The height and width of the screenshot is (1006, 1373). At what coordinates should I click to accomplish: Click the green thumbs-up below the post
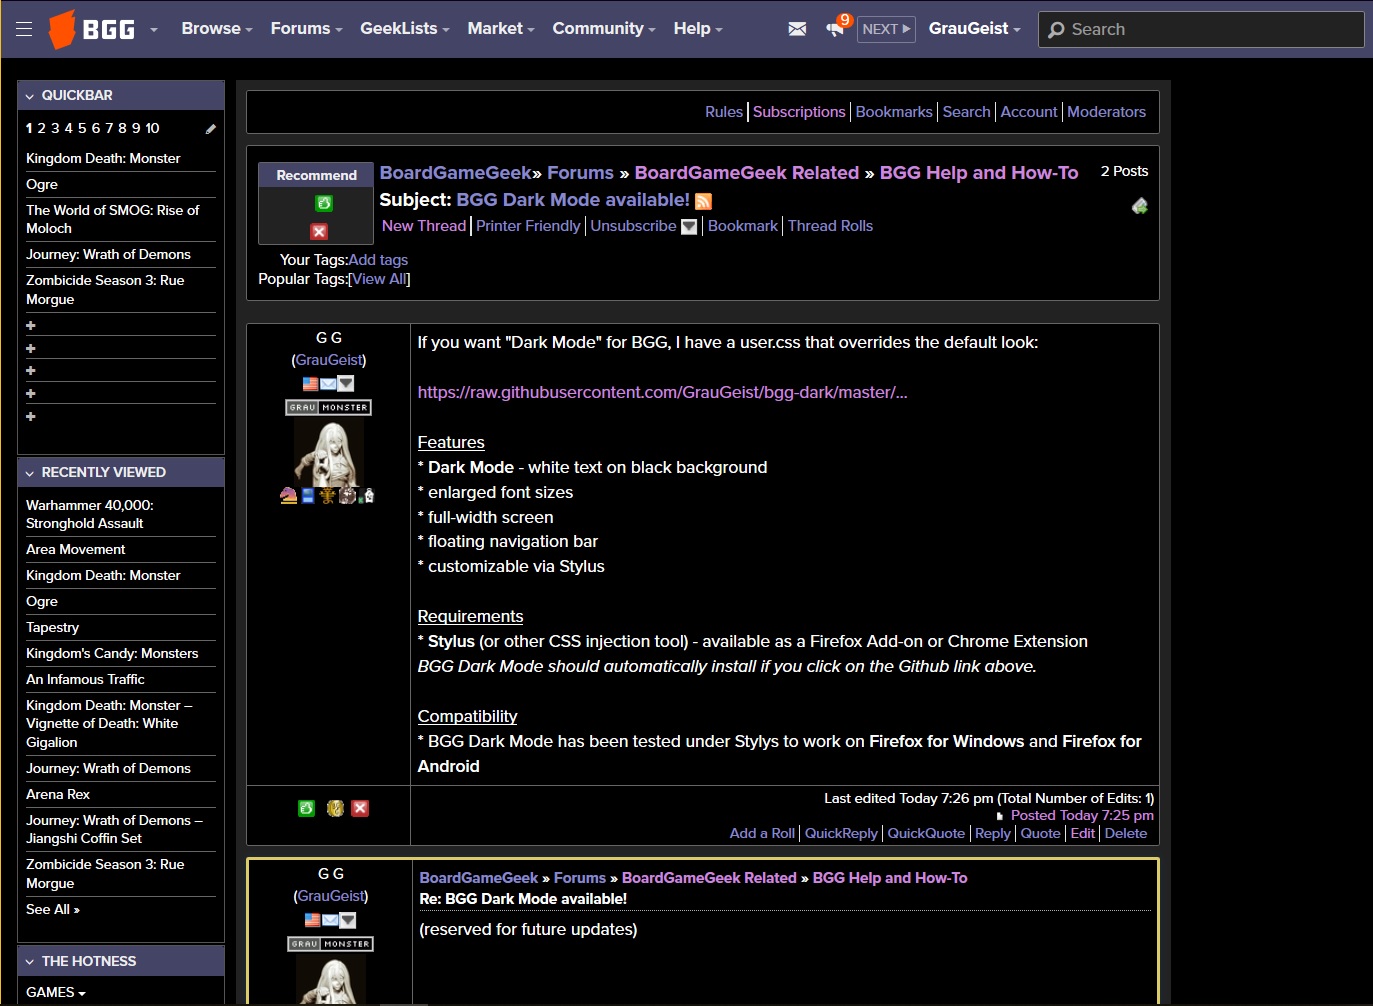306,808
